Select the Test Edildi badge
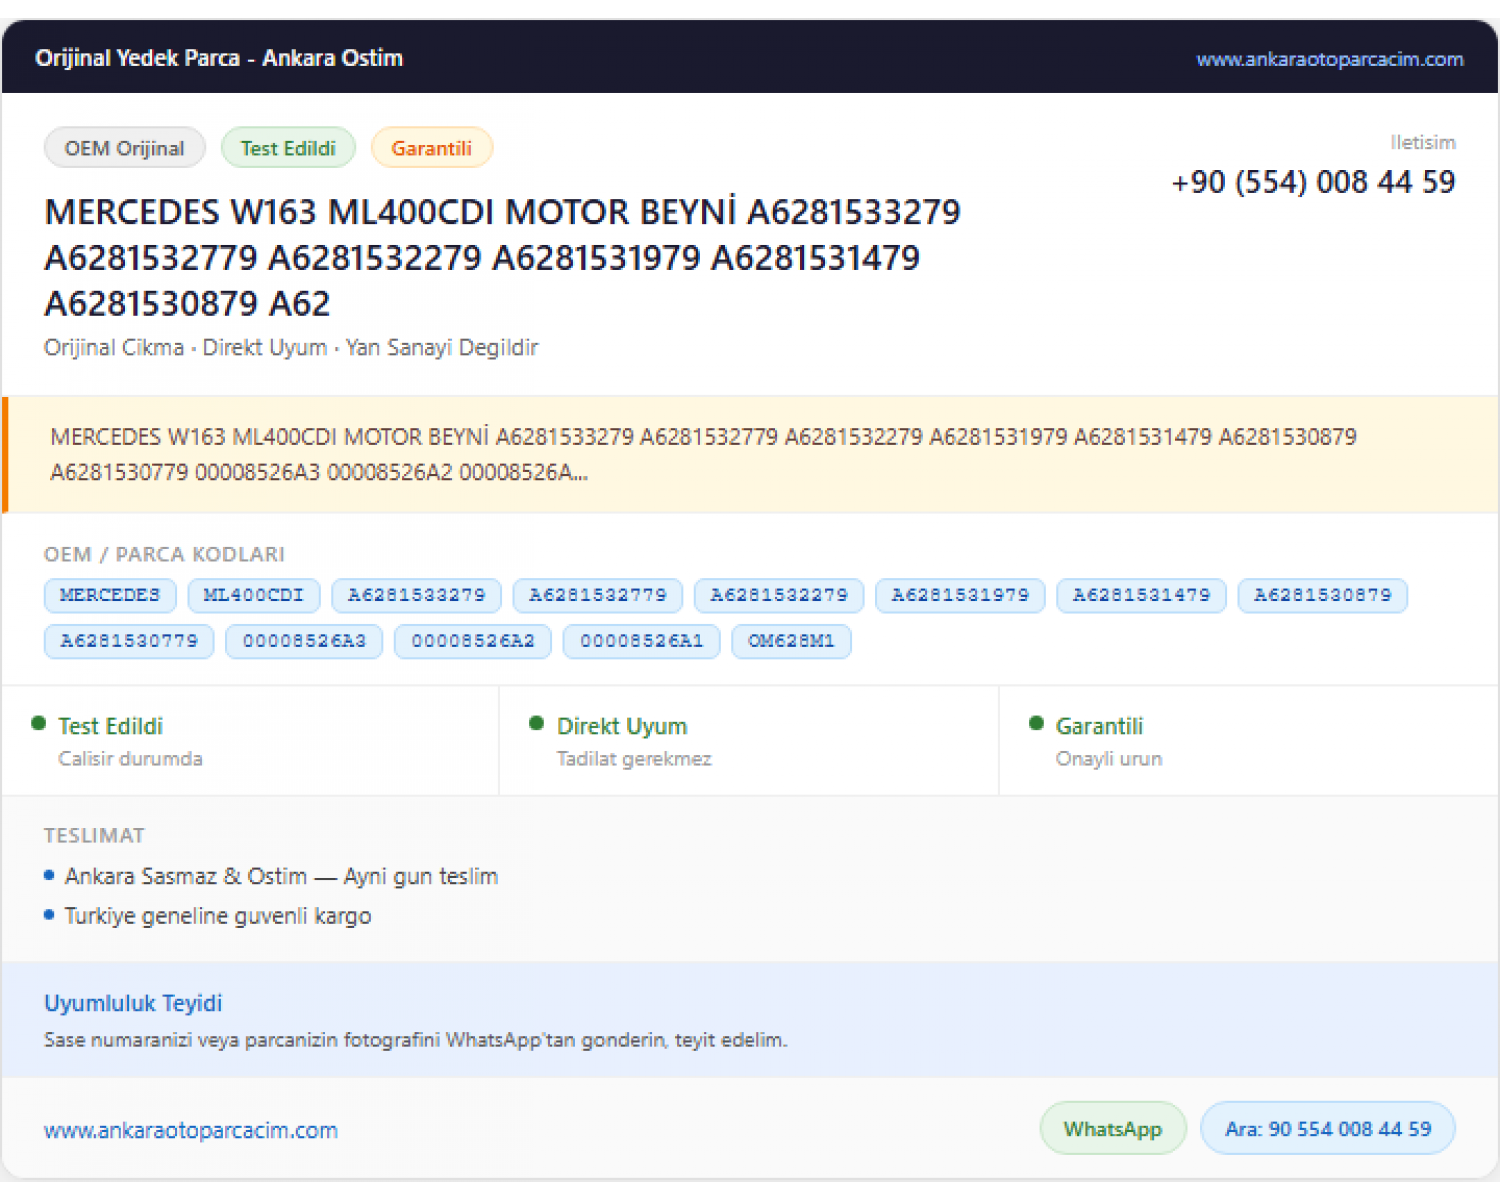The height and width of the screenshot is (1200, 1500). (x=288, y=148)
